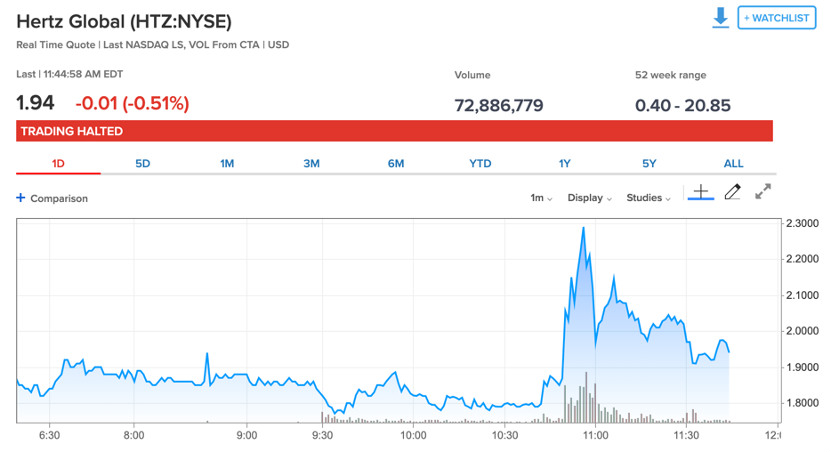Show the 6M time range
This screenshot has height=452, width=830.
(x=396, y=164)
